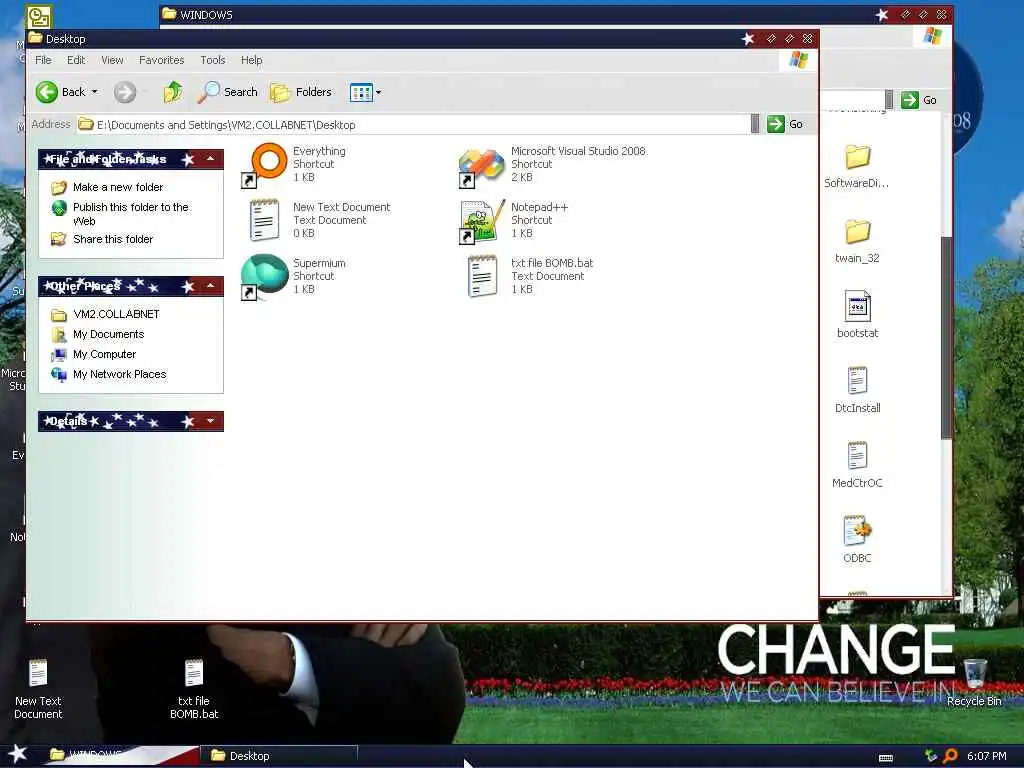Click the grey Forward arrow button
The width and height of the screenshot is (1024, 768).
pyautogui.click(x=125, y=92)
